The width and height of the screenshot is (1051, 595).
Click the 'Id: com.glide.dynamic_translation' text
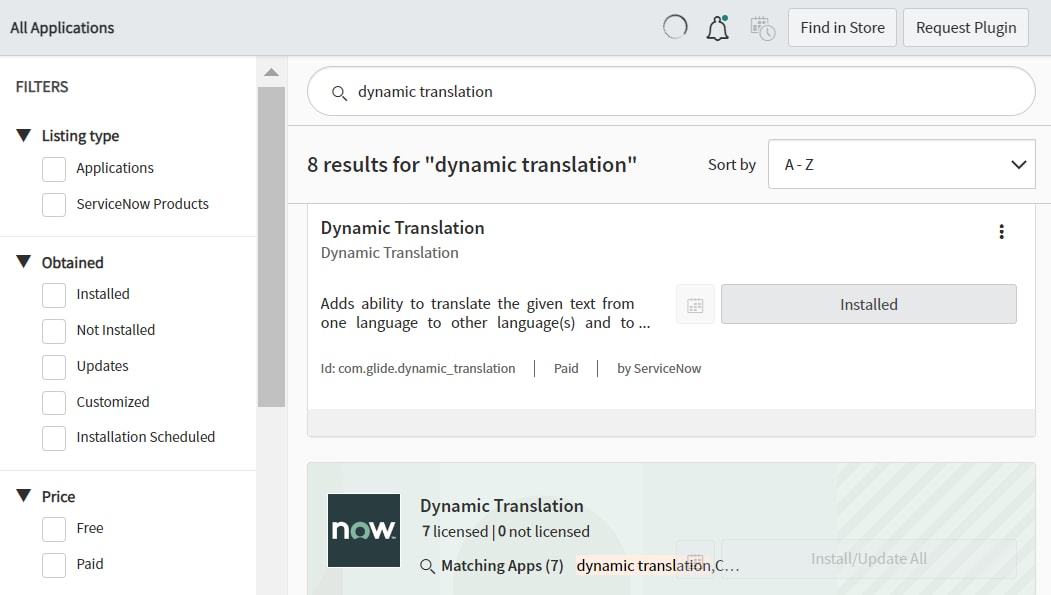[418, 369]
